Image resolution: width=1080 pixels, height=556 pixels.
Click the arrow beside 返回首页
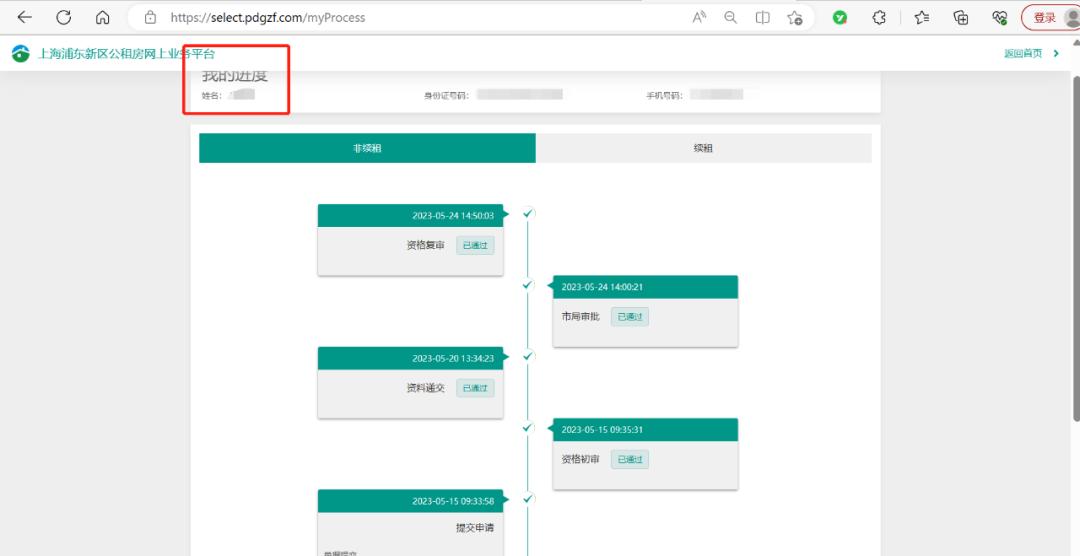(1057, 54)
